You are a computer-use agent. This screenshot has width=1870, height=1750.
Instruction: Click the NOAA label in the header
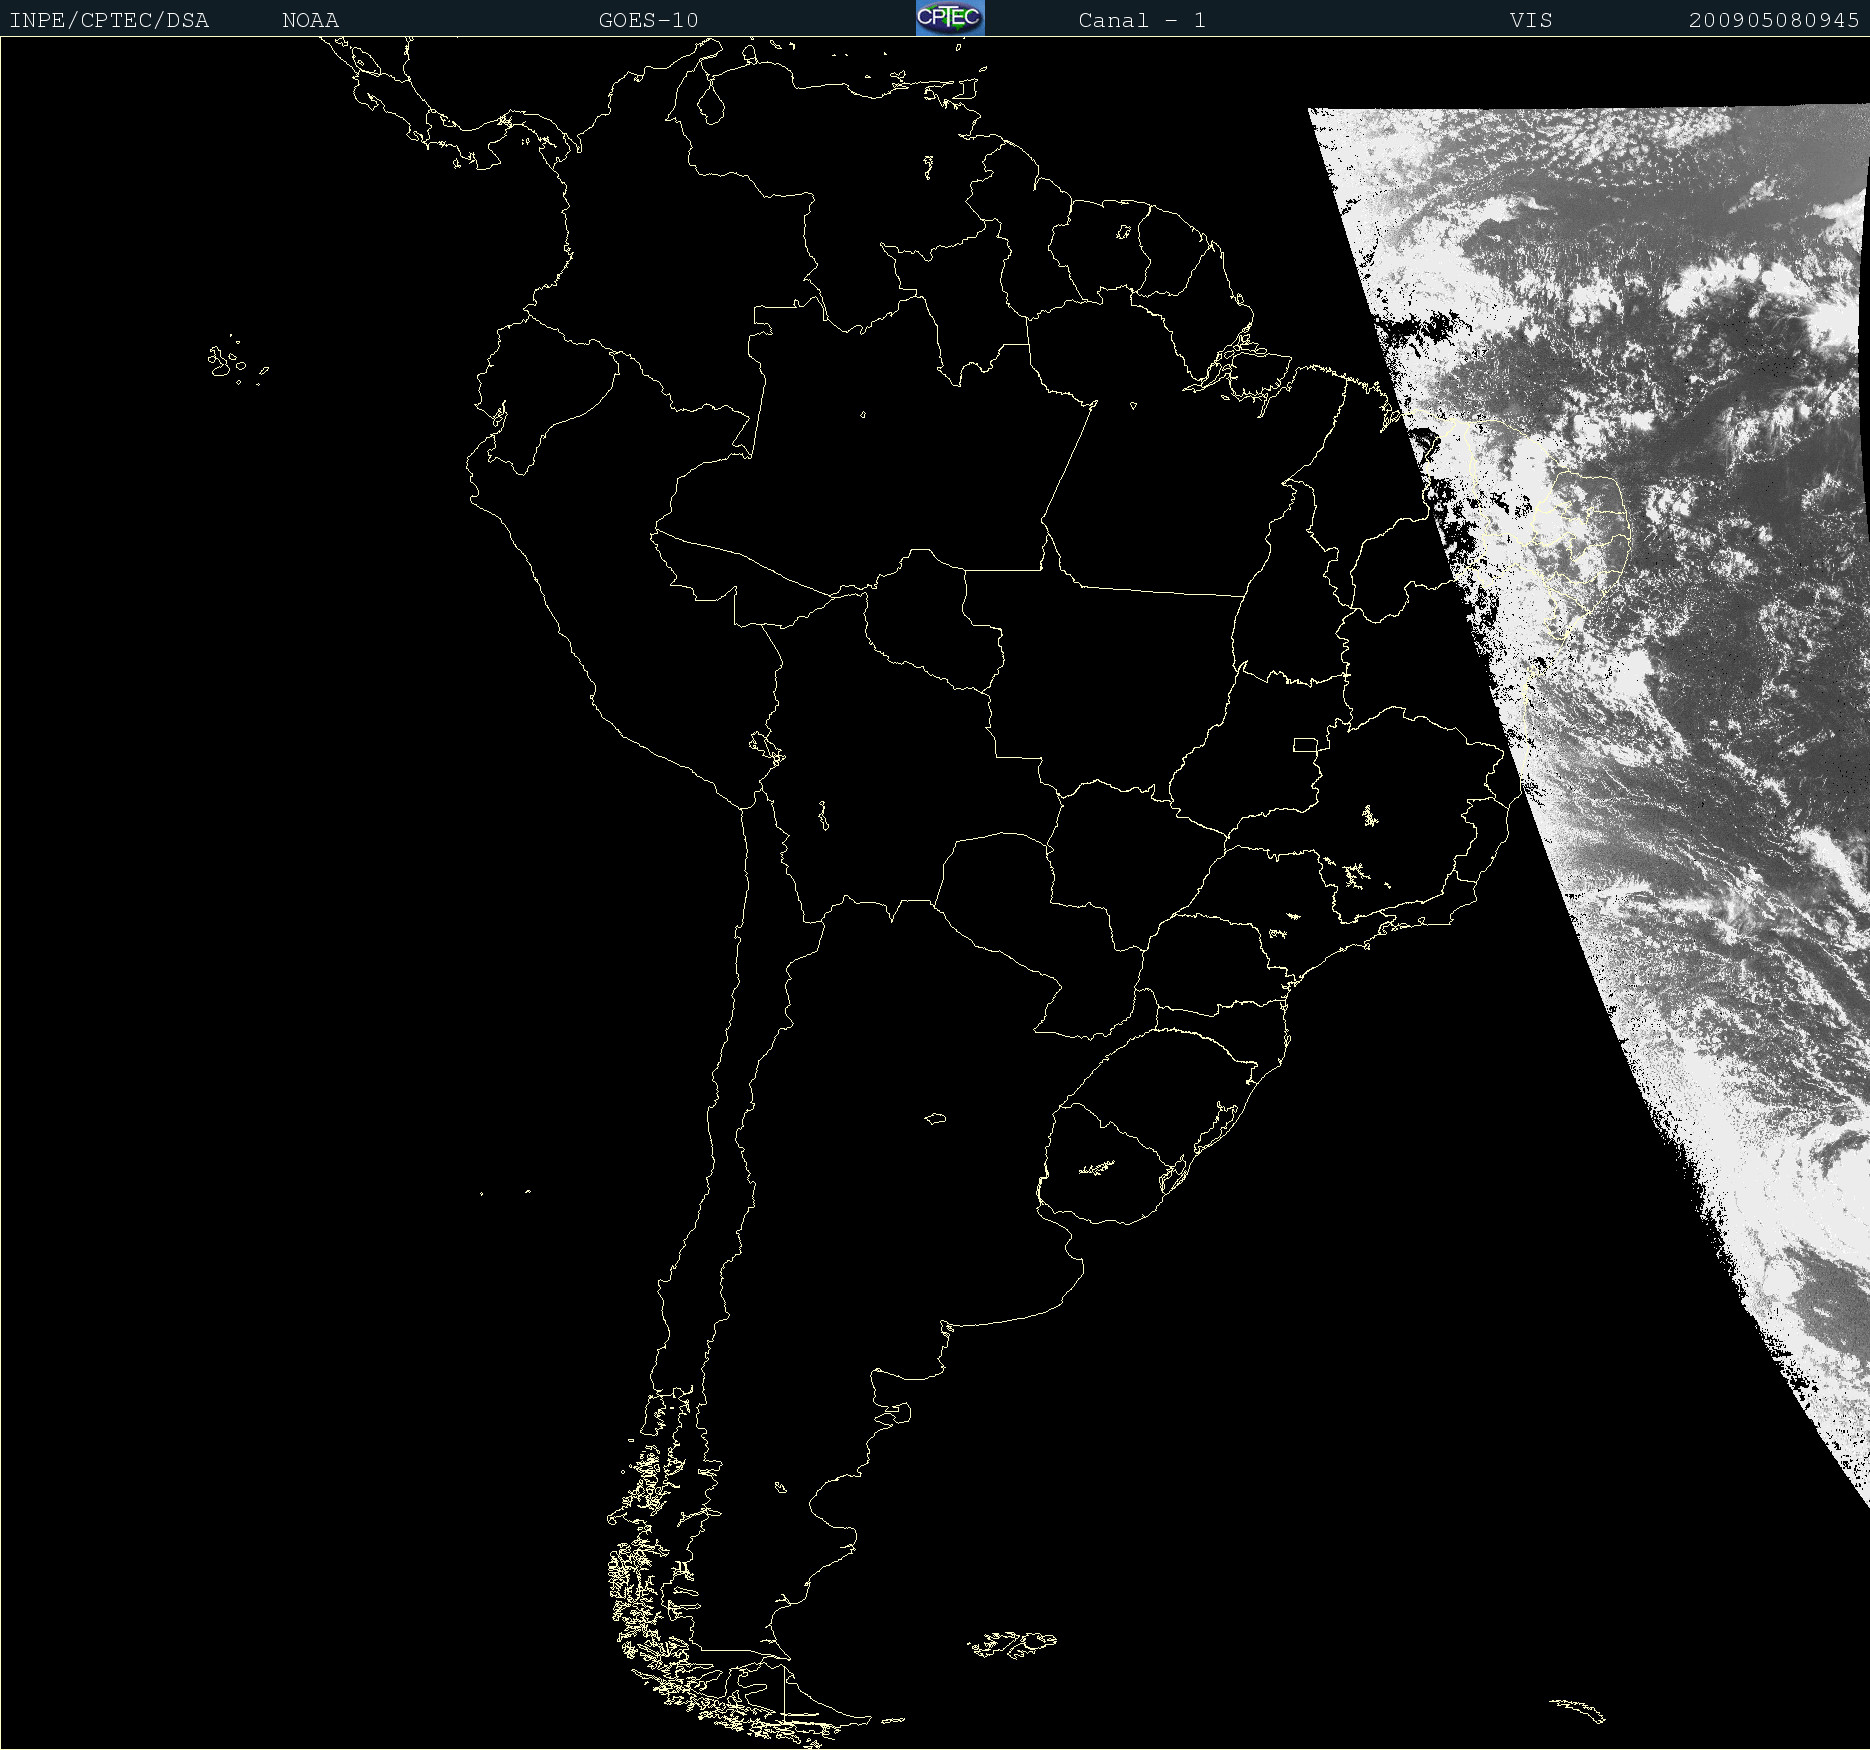[x=310, y=20]
